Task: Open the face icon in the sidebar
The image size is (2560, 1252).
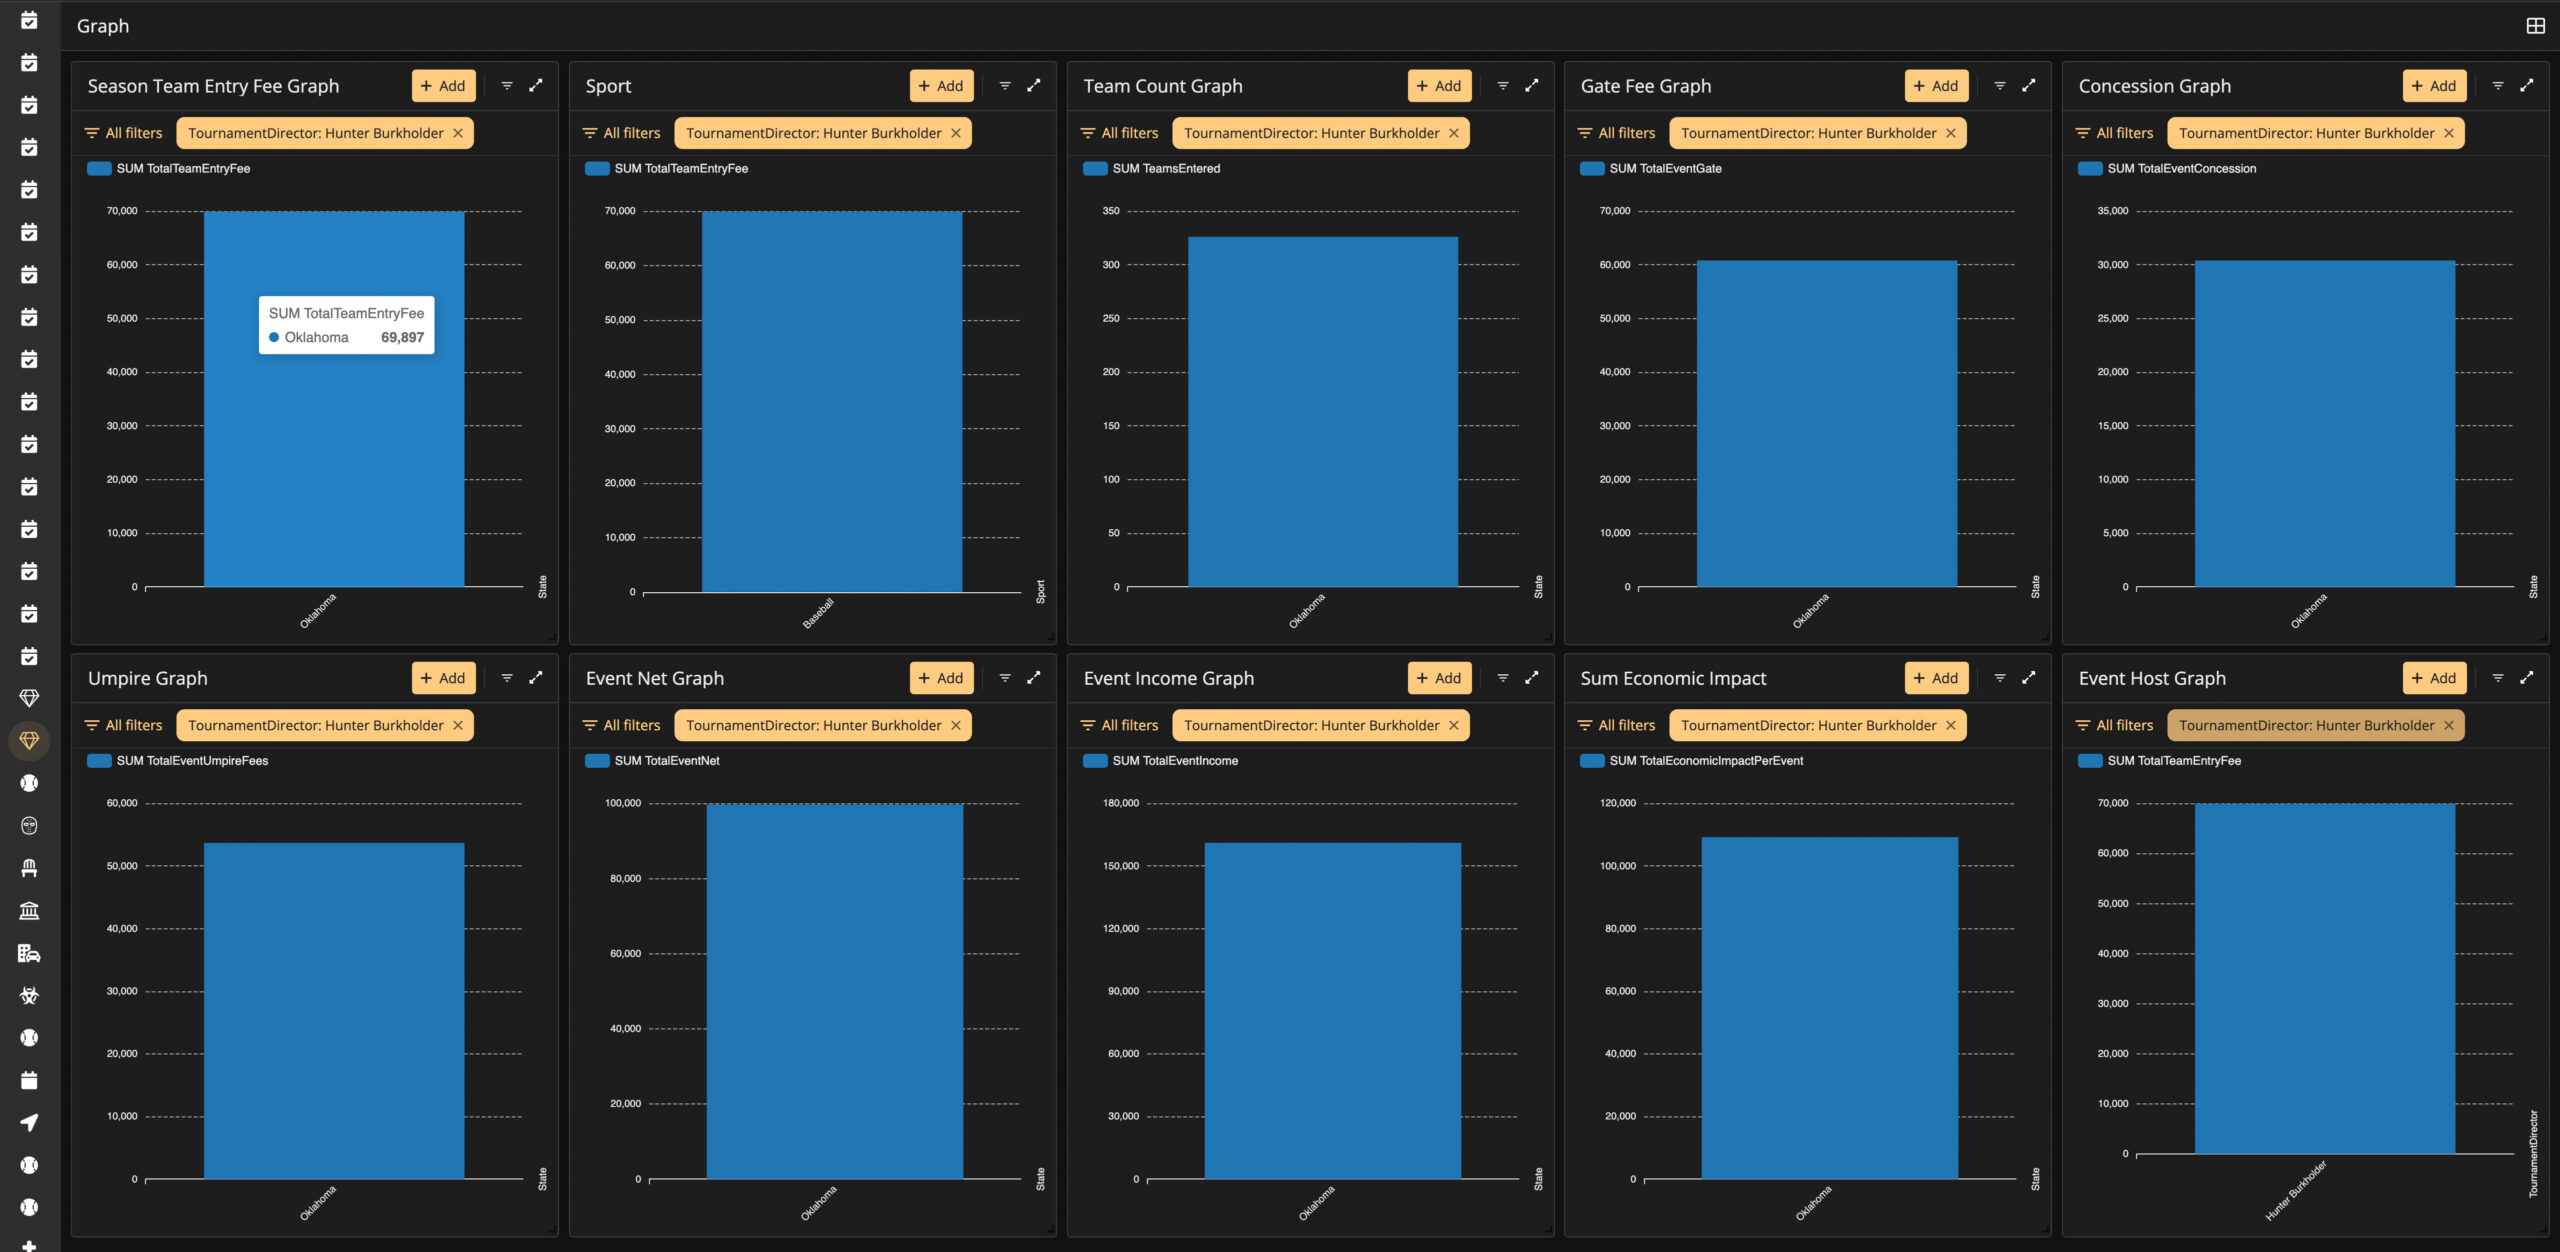Action: click(x=29, y=826)
